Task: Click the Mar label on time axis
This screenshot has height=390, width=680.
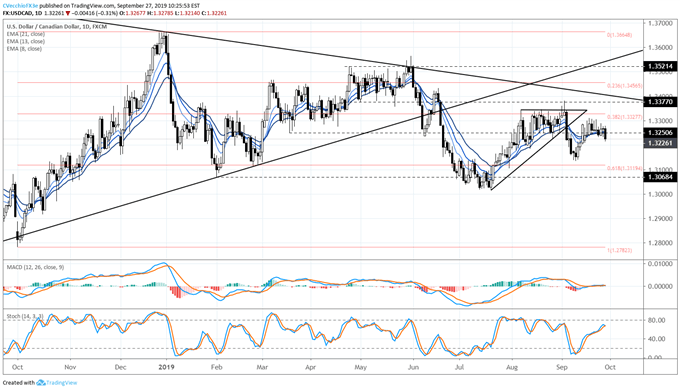Action: (262, 367)
